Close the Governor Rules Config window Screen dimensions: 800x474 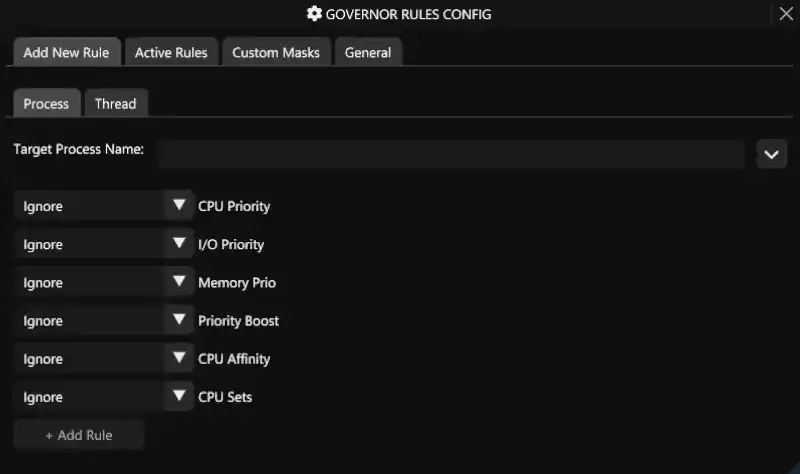tap(785, 14)
